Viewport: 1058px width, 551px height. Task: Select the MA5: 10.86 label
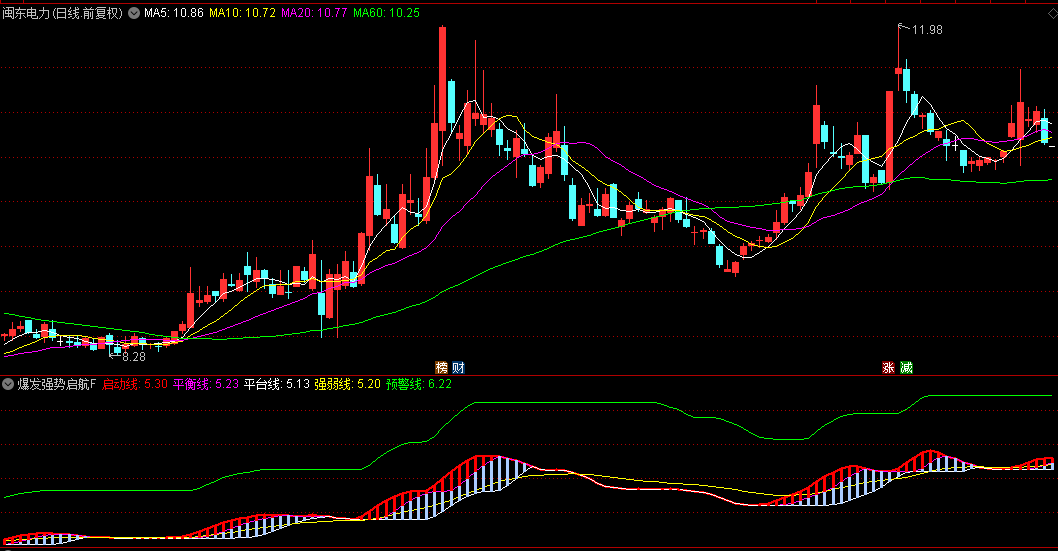pyautogui.click(x=173, y=13)
